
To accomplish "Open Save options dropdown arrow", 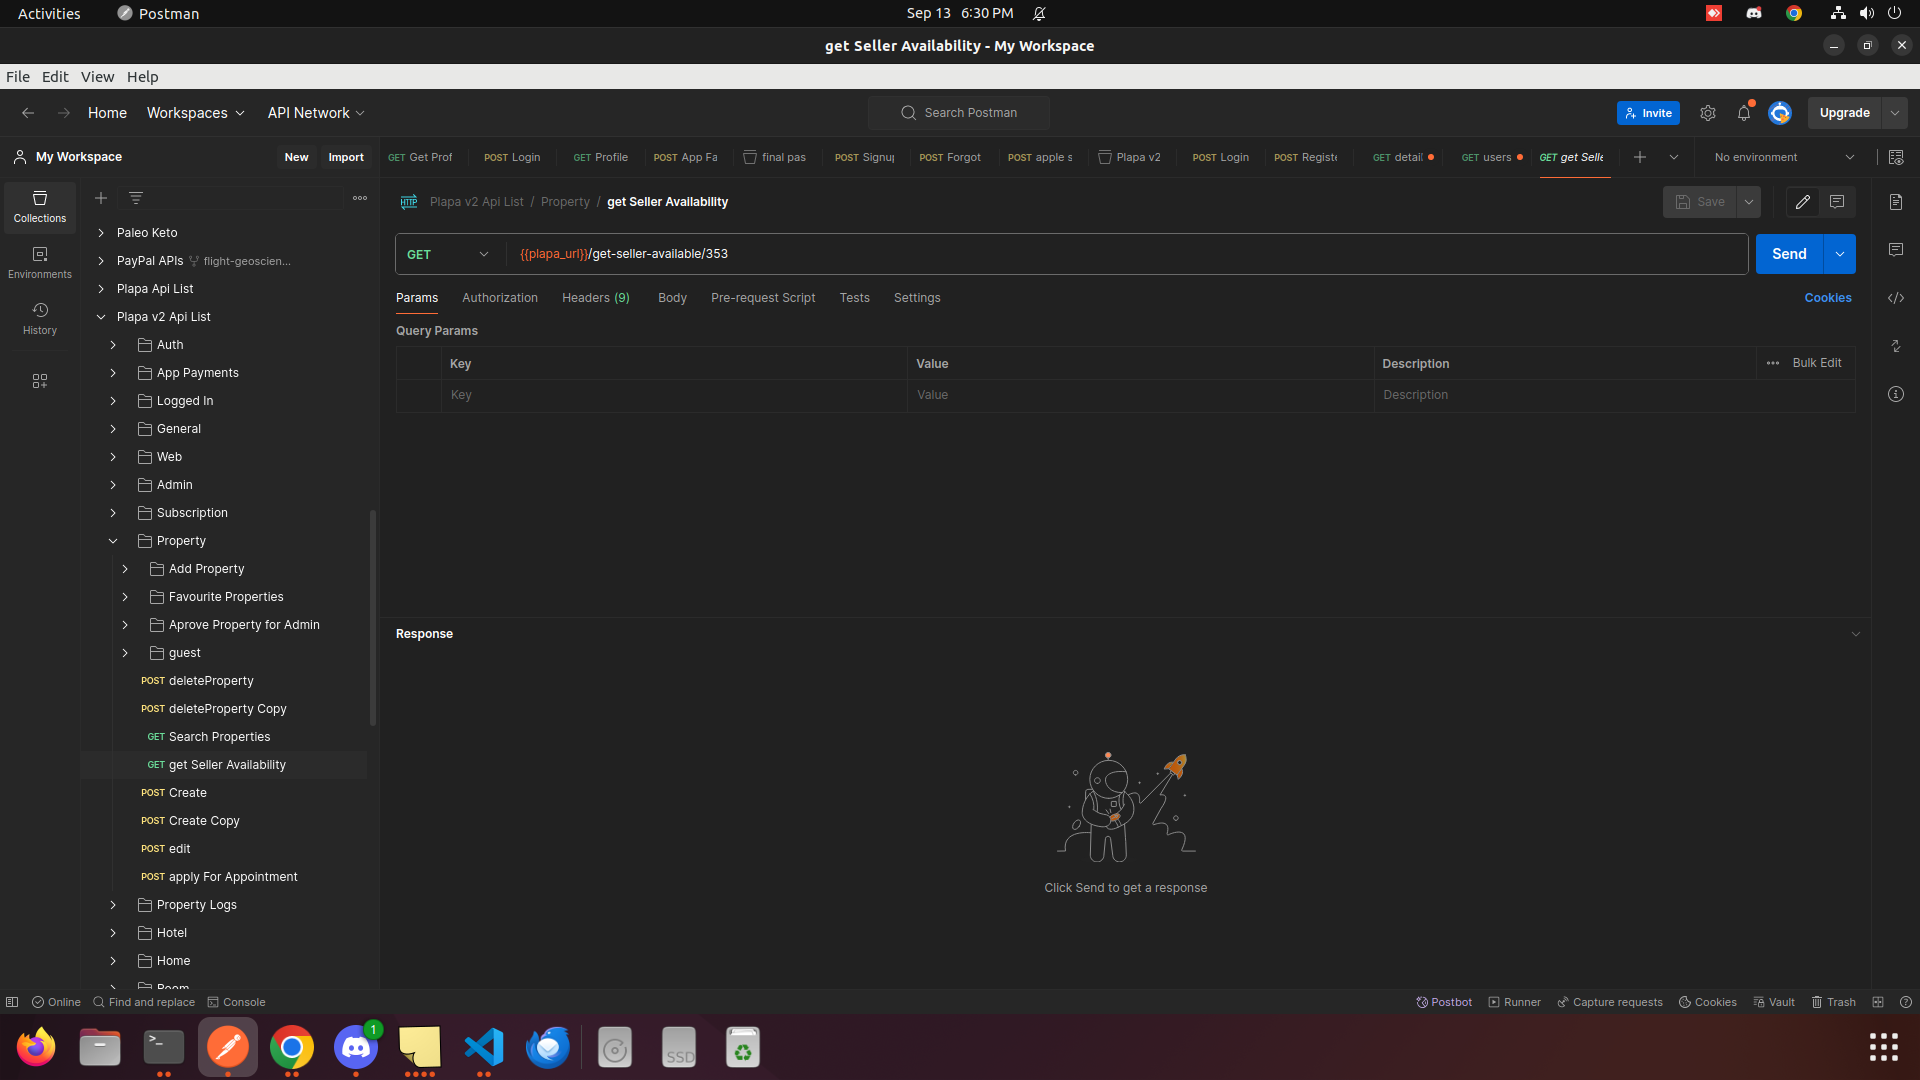I will click(1749, 202).
